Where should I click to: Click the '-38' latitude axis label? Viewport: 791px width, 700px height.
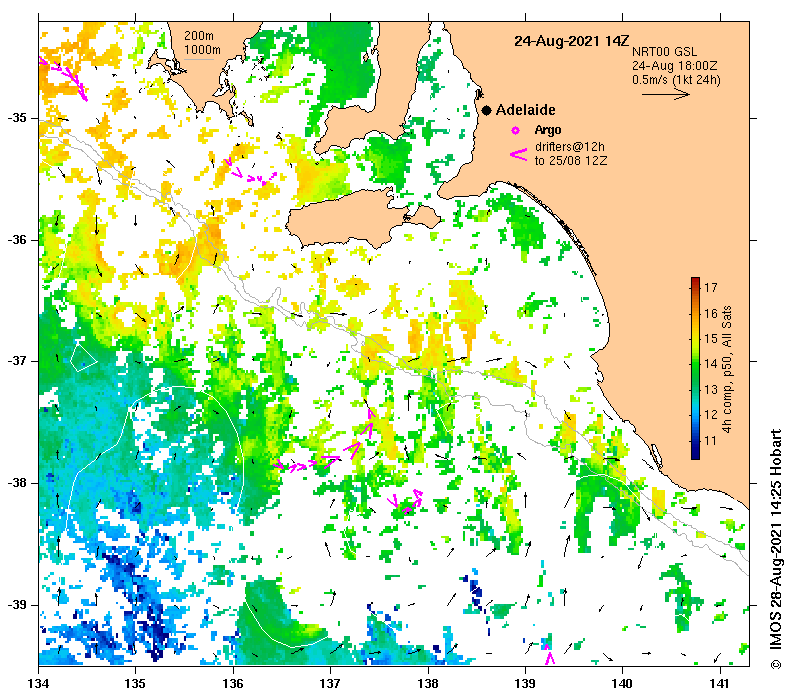[x=17, y=483]
